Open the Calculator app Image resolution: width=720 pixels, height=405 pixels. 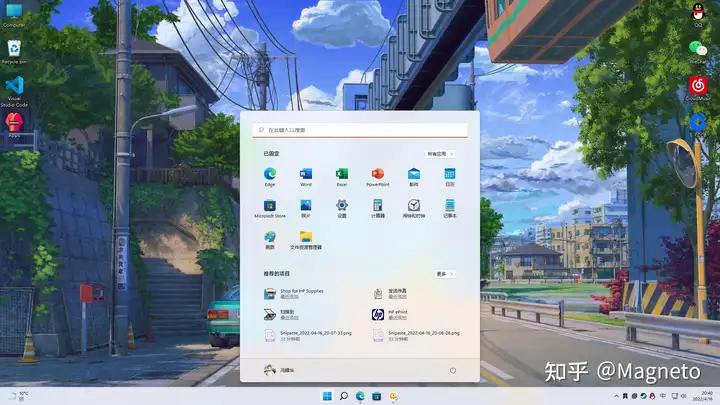[378, 207]
